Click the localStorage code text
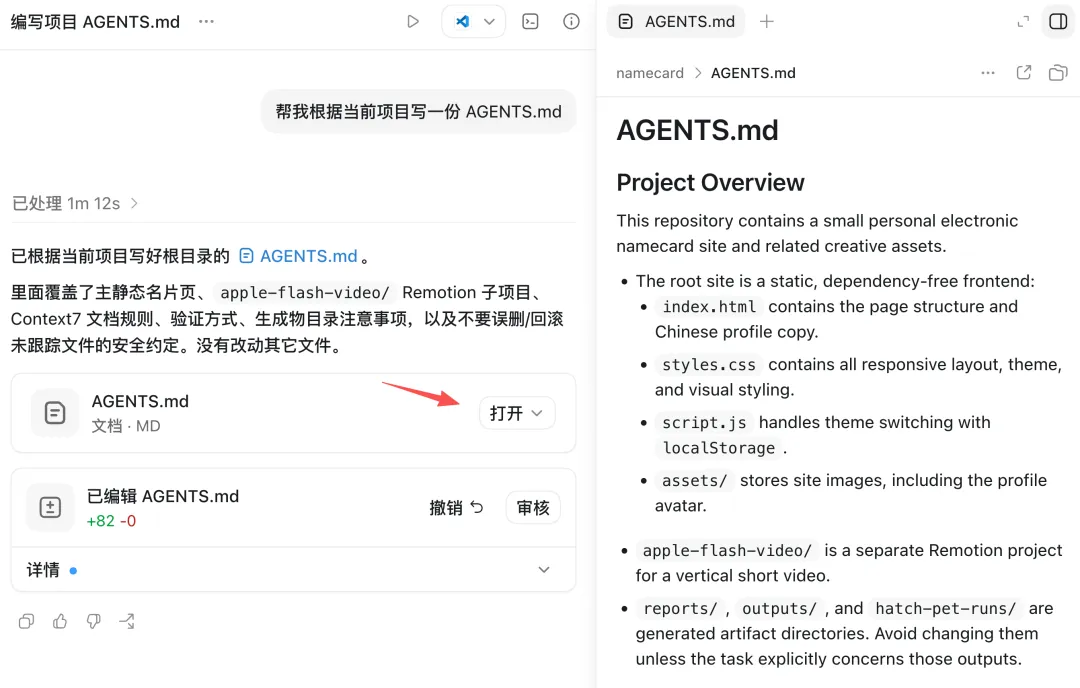The height and width of the screenshot is (688, 1080). point(718,448)
